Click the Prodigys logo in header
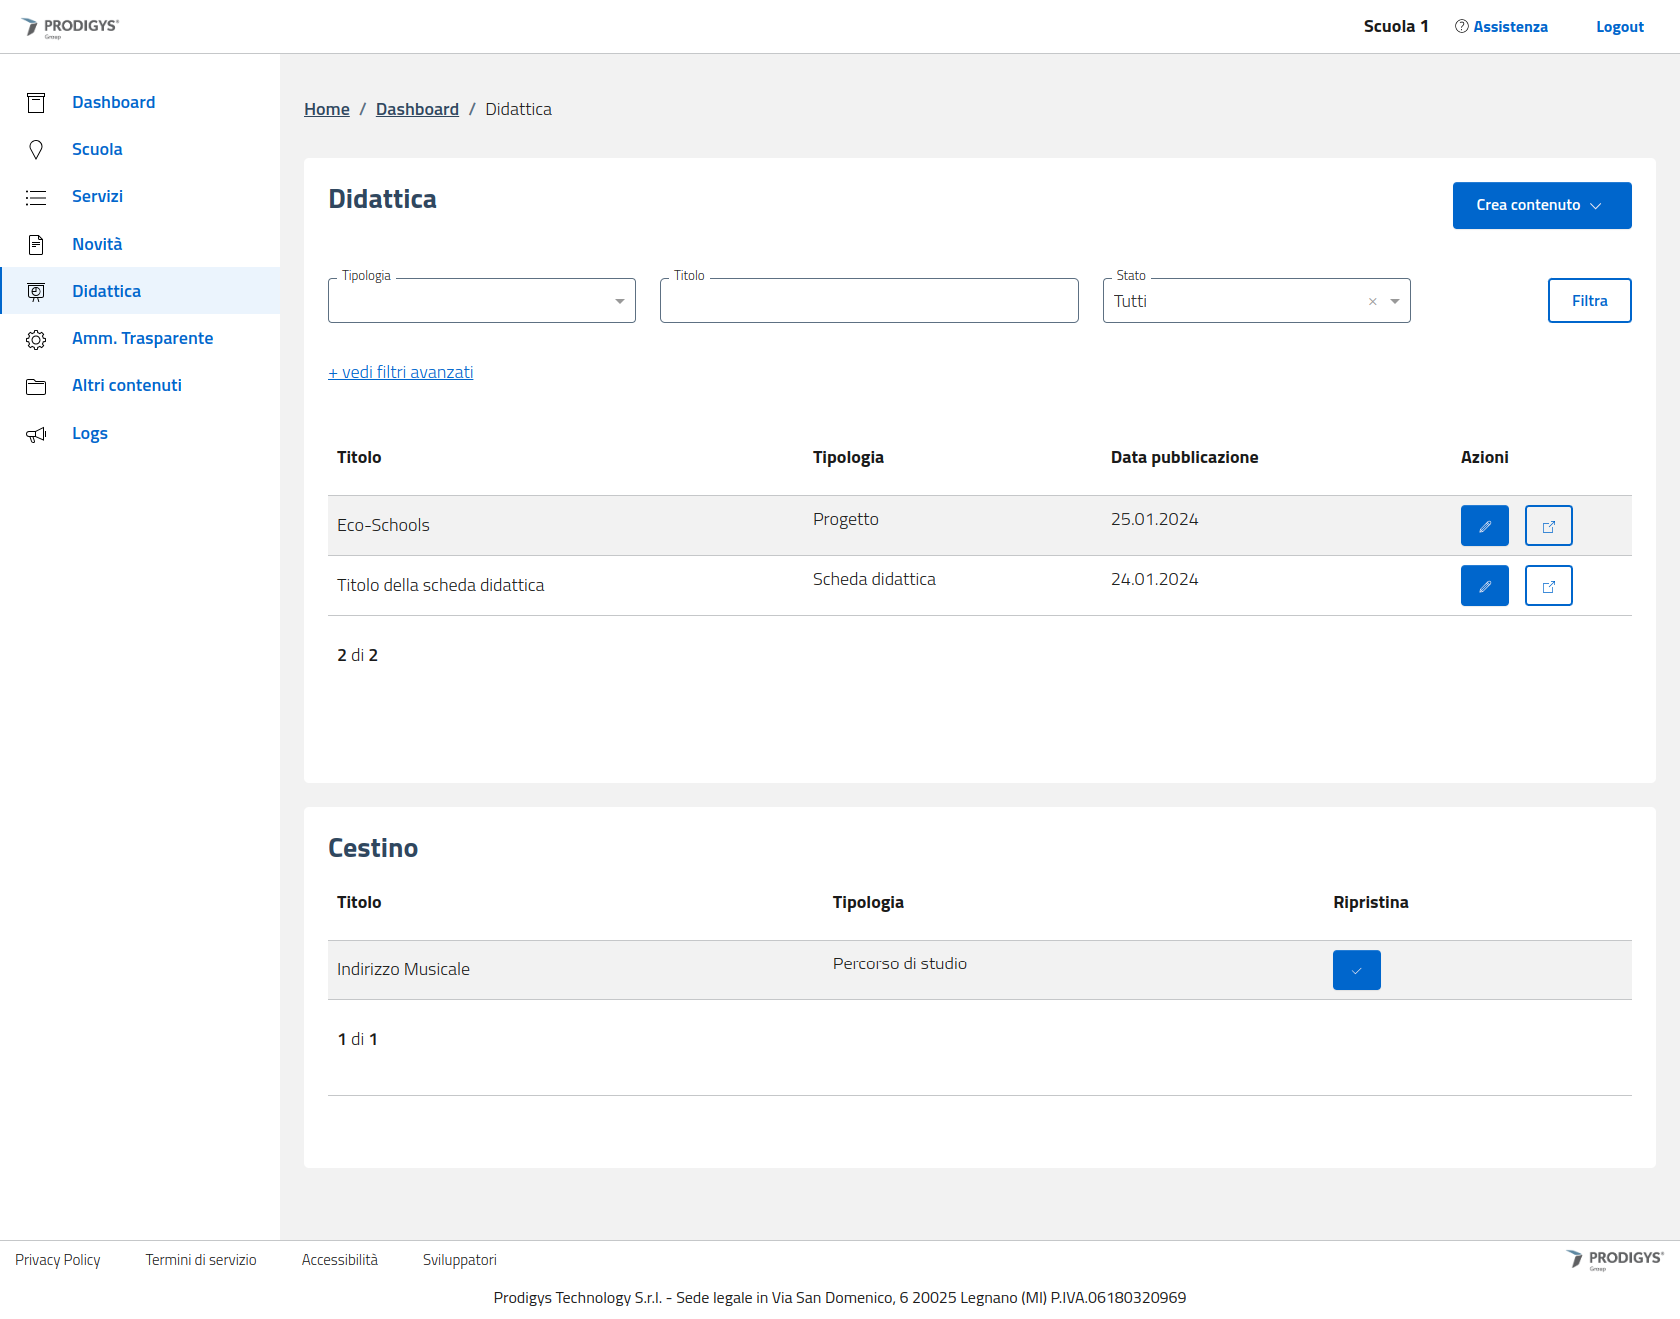Screen dimensions: 1680x1319 pyautogui.click(x=70, y=27)
